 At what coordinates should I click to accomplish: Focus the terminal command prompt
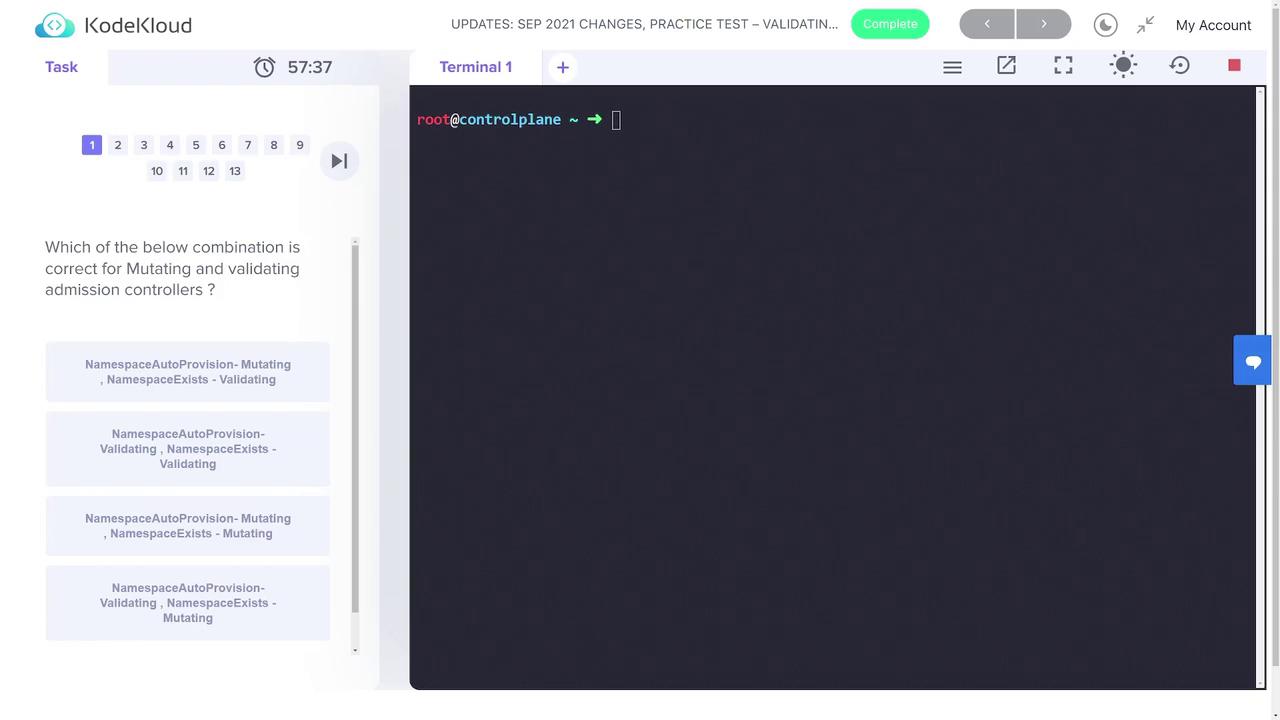tap(616, 120)
